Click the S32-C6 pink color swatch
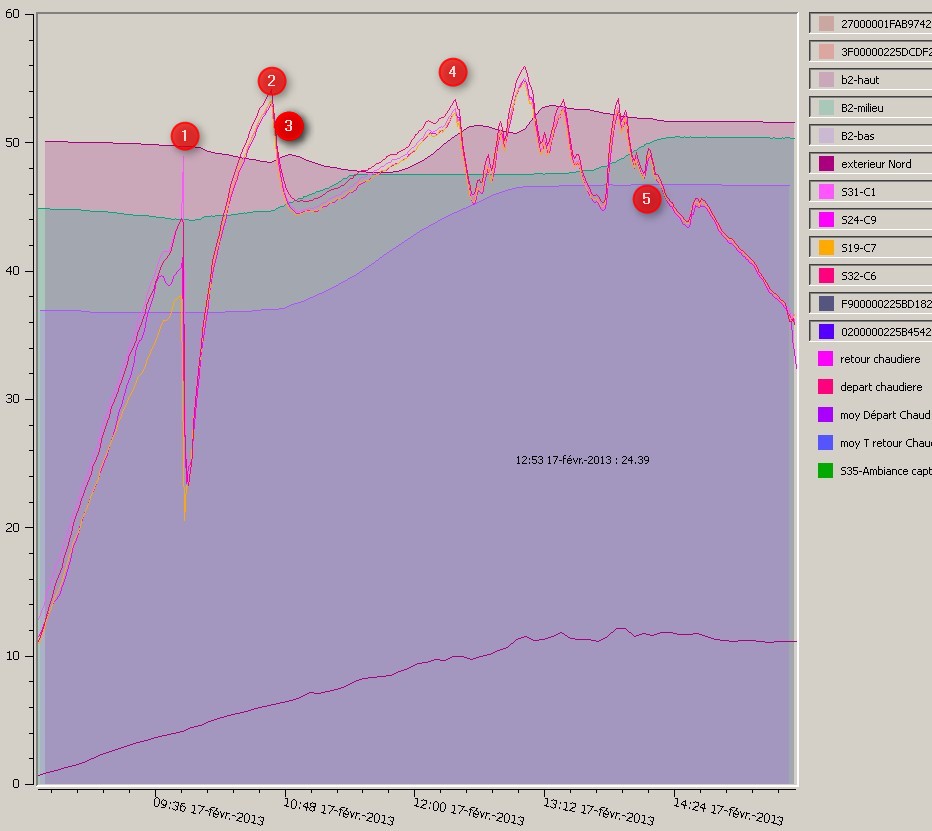The width and height of the screenshot is (932, 831). (x=826, y=275)
